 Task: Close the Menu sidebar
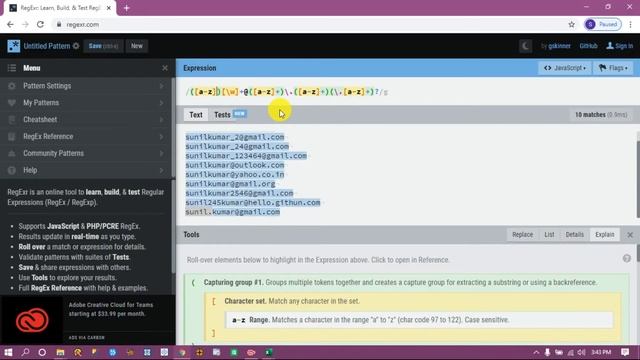tap(165, 68)
